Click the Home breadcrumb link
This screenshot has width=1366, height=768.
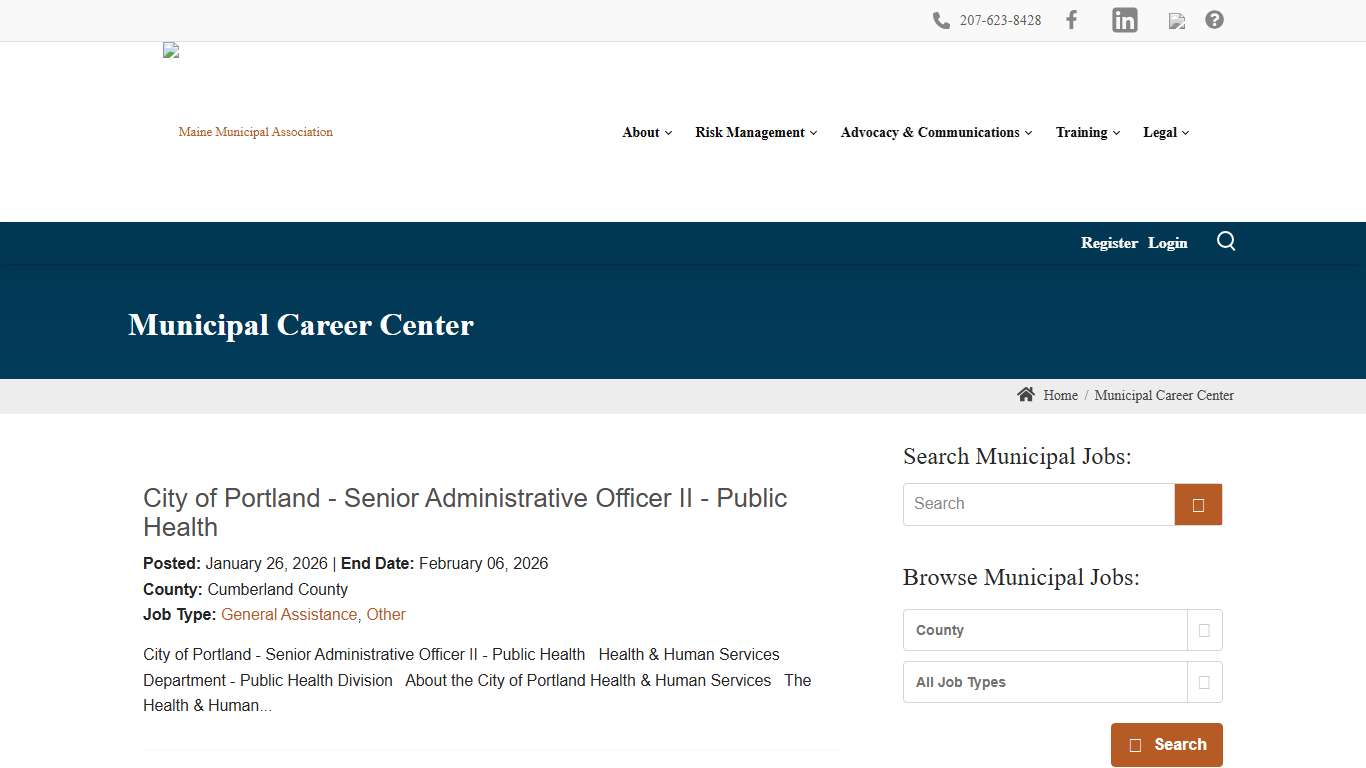coord(1060,395)
